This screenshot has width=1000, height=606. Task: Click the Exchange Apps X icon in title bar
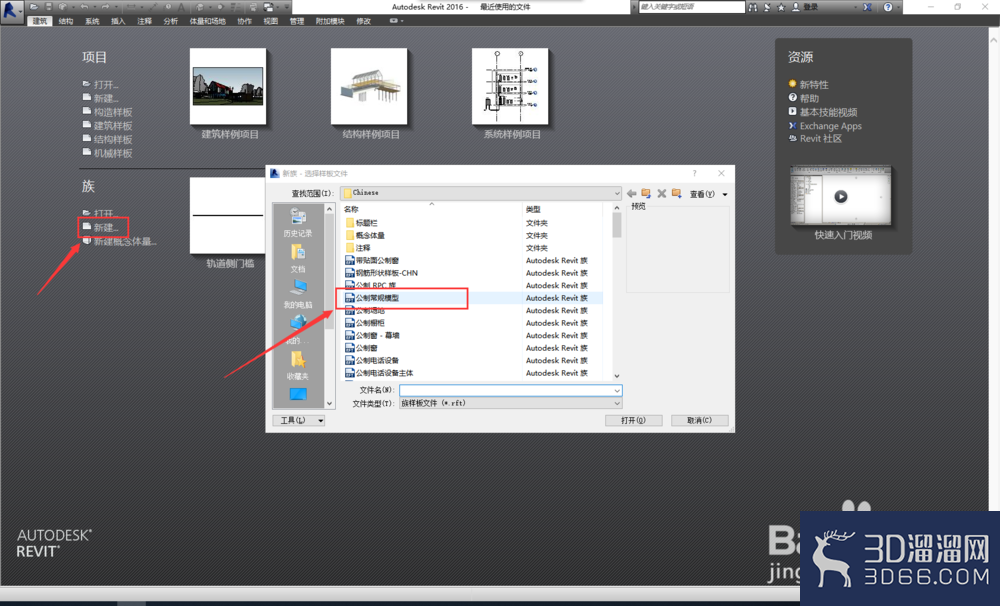pyautogui.click(x=867, y=7)
